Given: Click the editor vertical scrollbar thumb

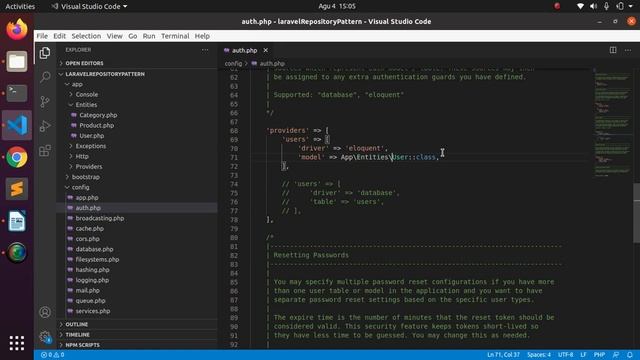Looking at the screenshot, I should click(x=637, y=214).
